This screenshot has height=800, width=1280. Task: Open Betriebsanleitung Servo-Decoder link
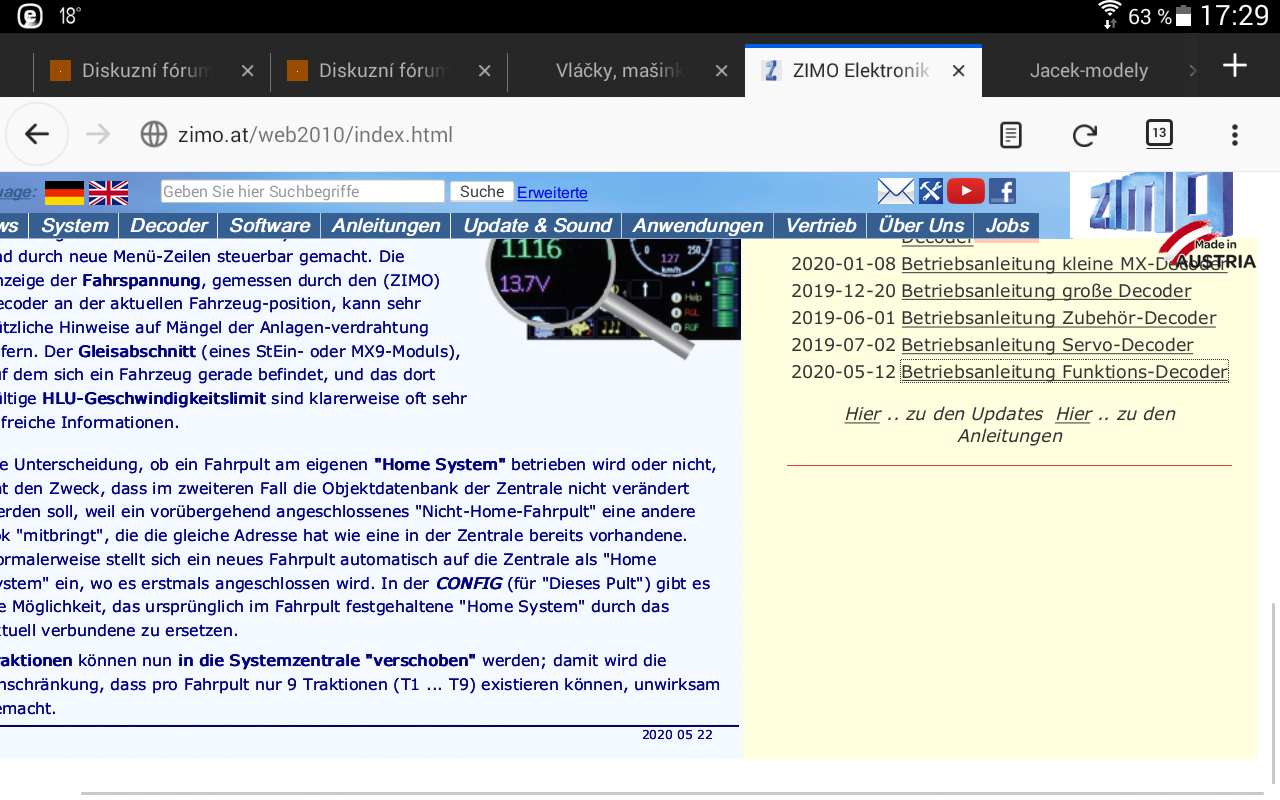1047,345
